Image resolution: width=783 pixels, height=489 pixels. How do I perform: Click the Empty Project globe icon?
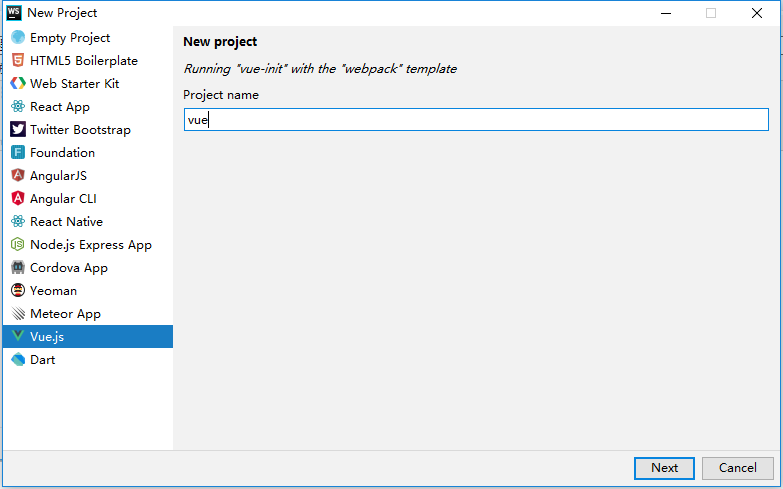tap(18, 38)
